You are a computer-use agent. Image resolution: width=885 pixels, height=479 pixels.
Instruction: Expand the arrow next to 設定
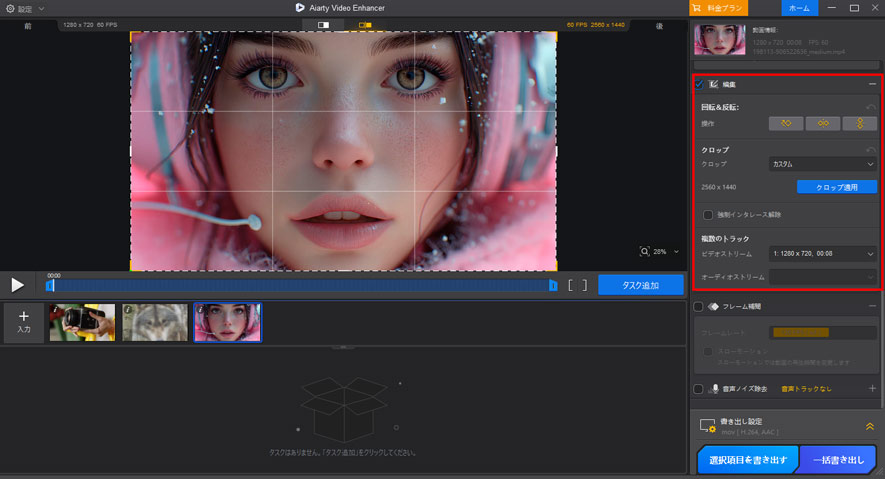click(x=41, y=9)
